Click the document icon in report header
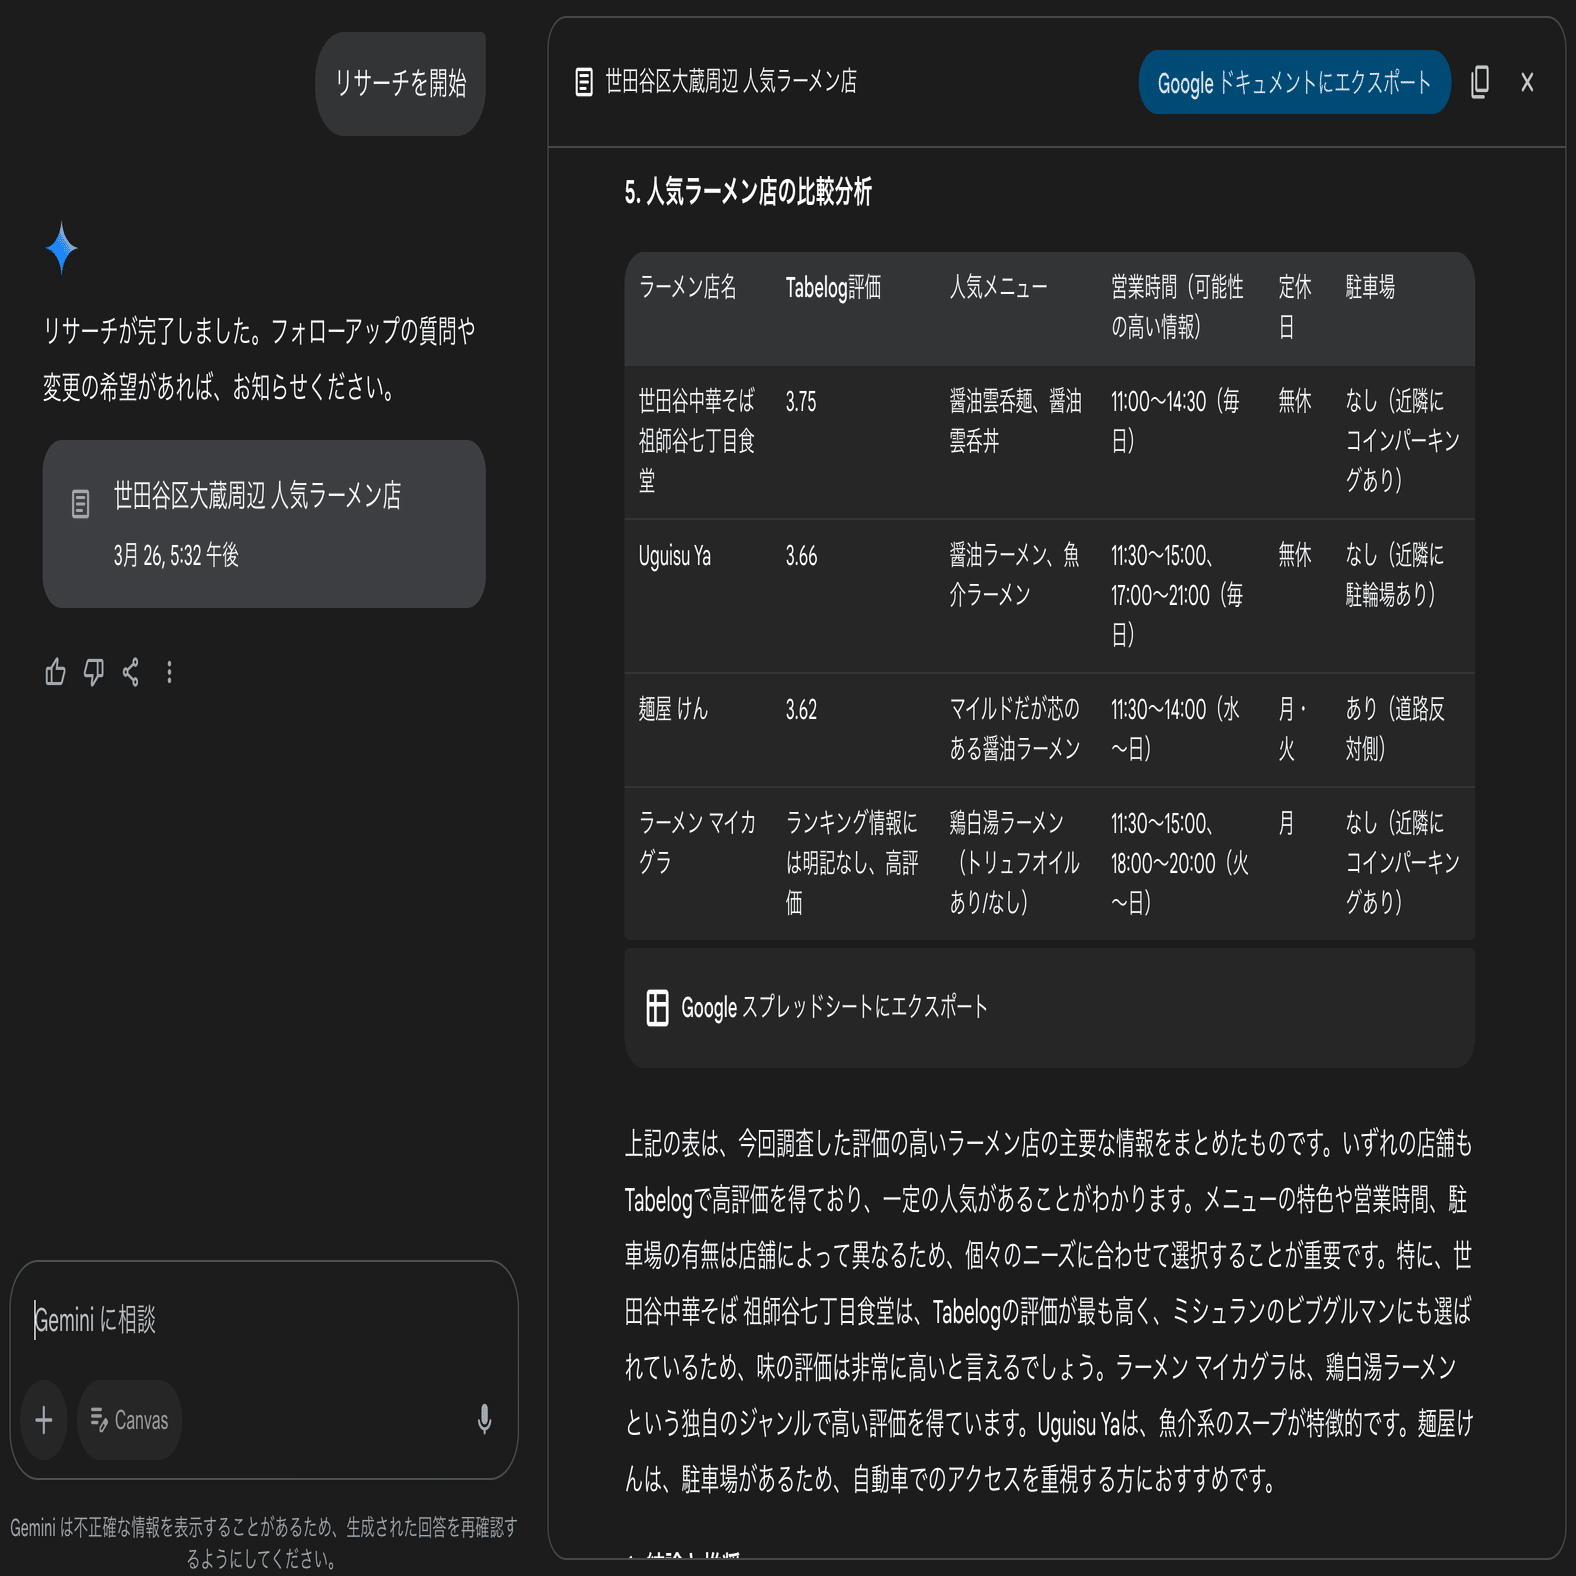The width and height of the screenshot is (1576, 1576). click(x=584, y=82)
